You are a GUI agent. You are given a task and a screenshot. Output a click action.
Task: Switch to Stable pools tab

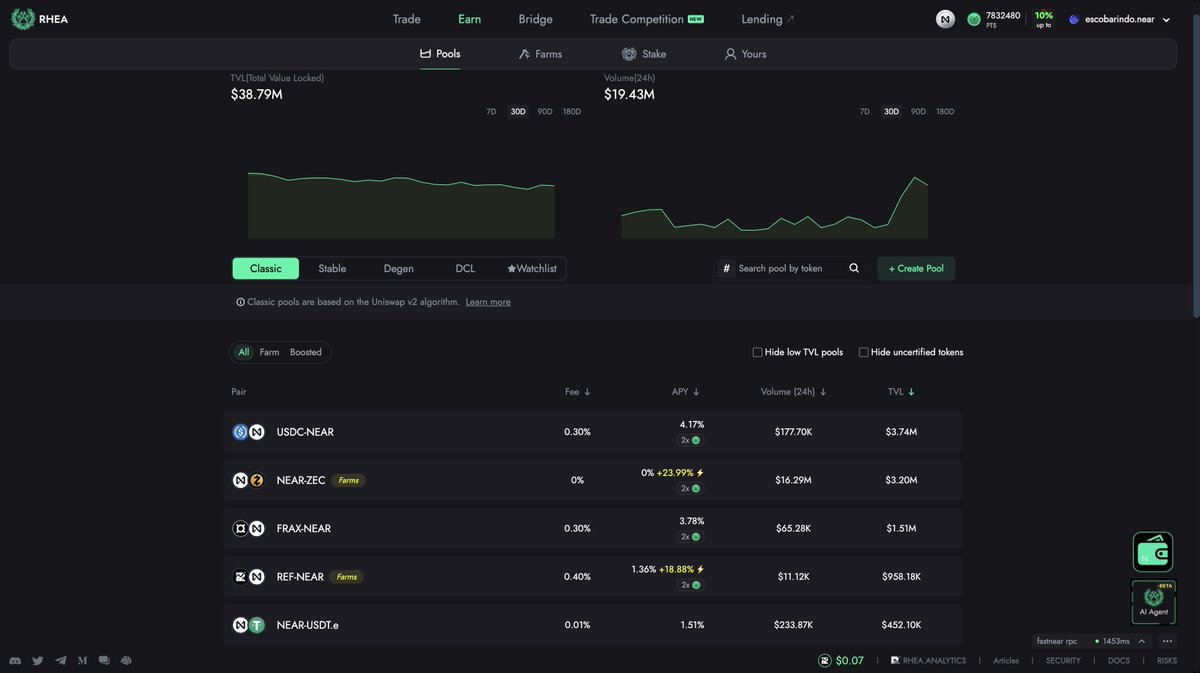tap(332, 268)
